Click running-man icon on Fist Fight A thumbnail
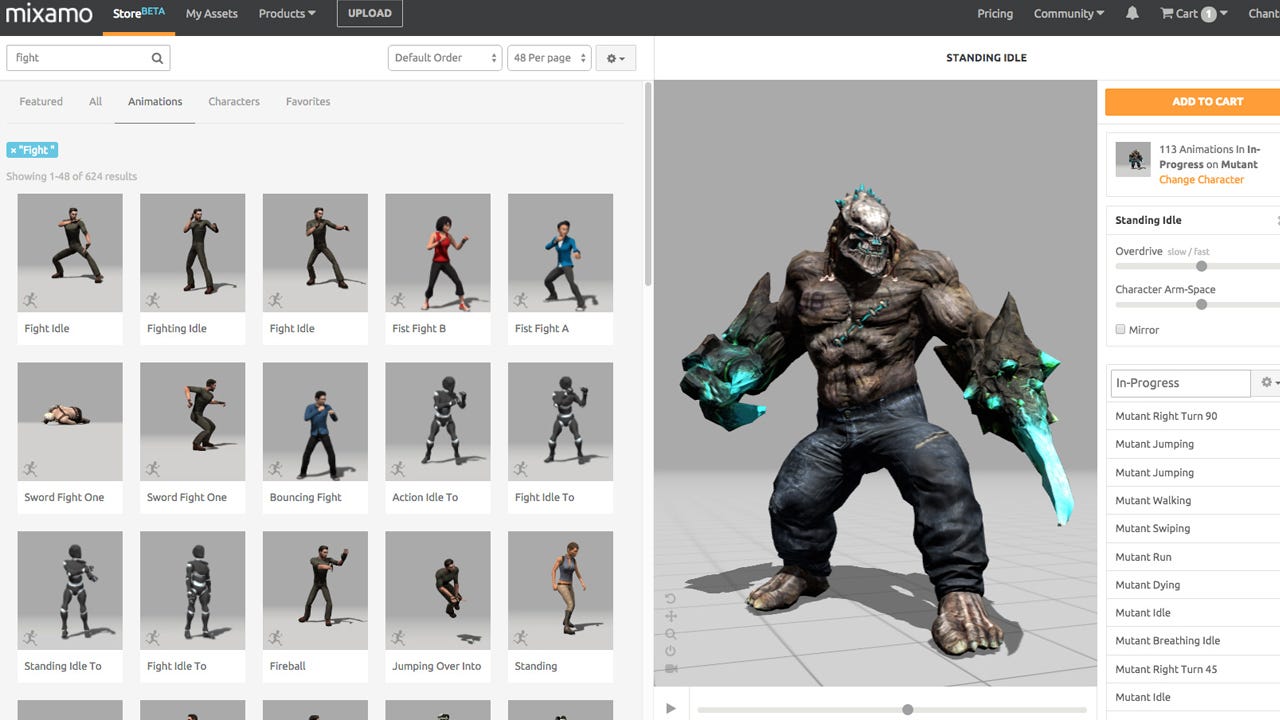 pos(521,300)
